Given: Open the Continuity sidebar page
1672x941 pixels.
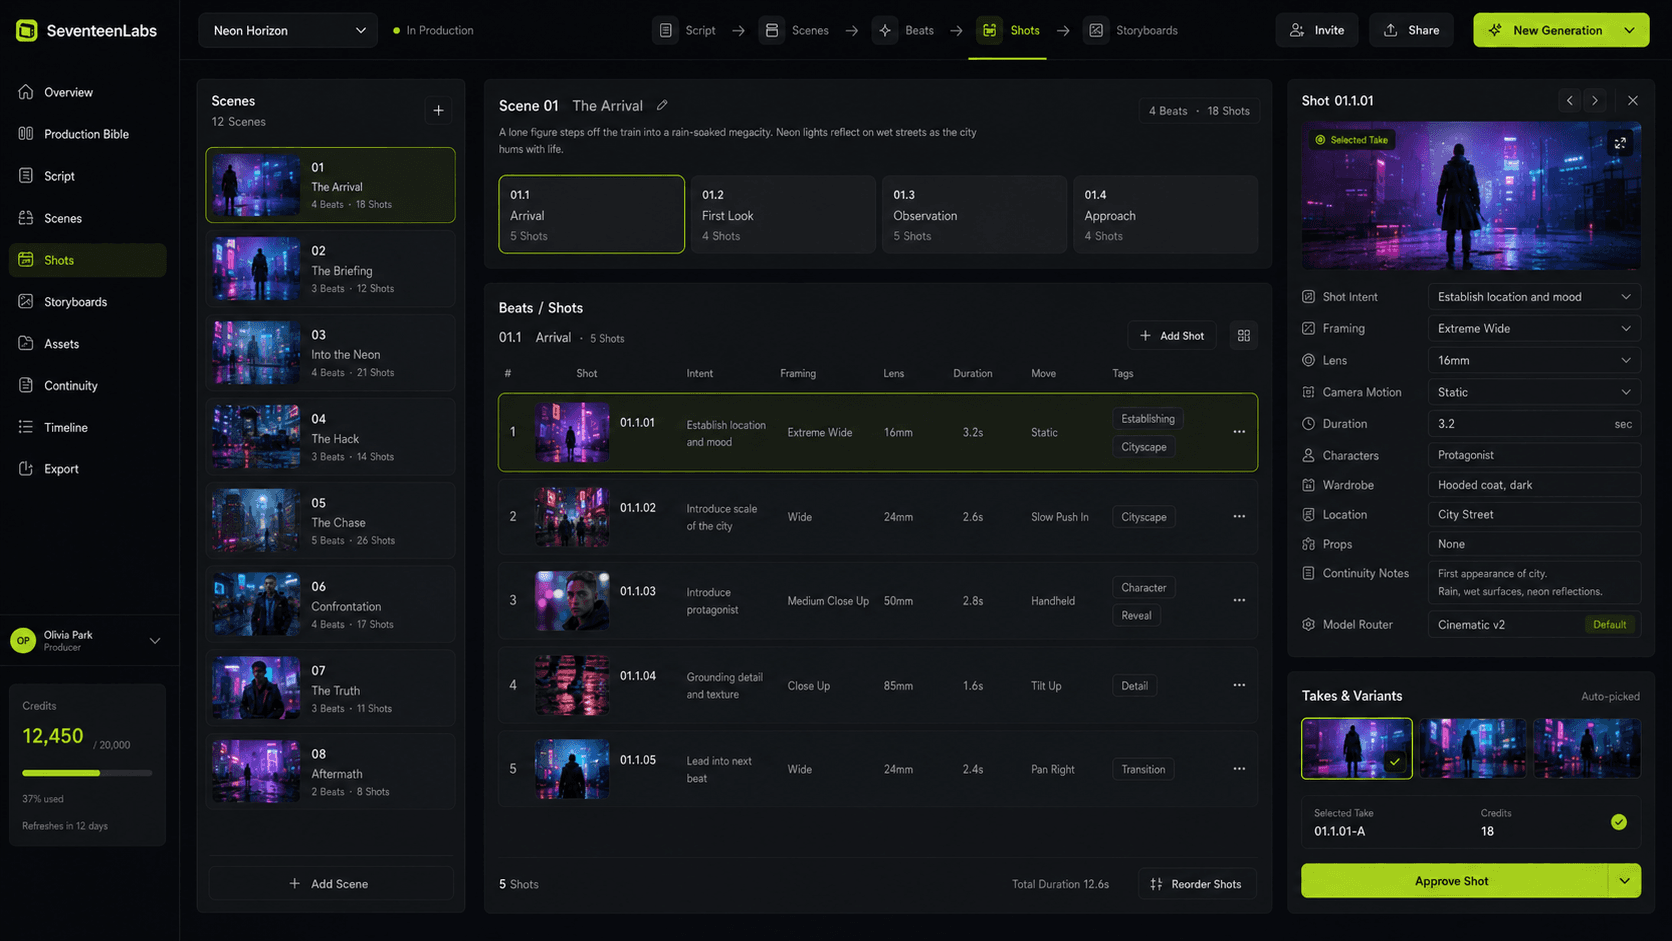Looking at the screenshot, I should (x=70, y=385).
